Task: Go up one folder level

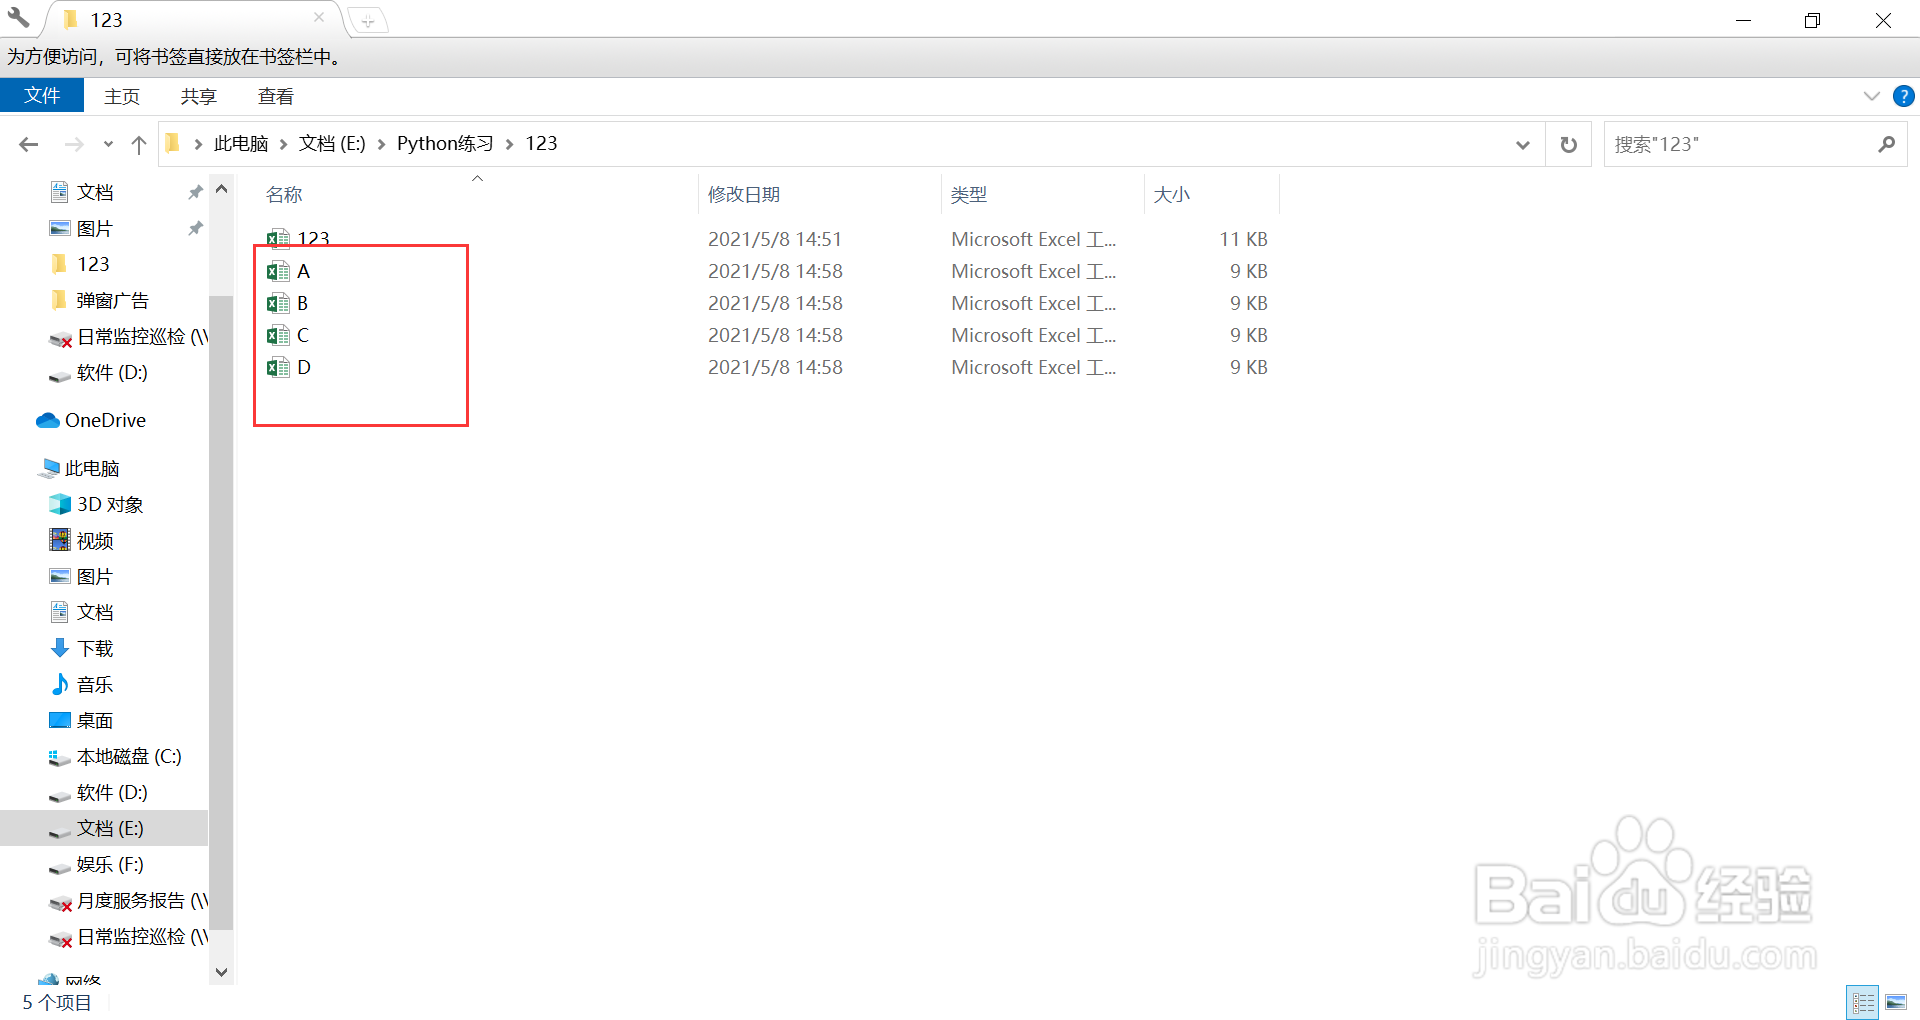Action: point(139,144)
